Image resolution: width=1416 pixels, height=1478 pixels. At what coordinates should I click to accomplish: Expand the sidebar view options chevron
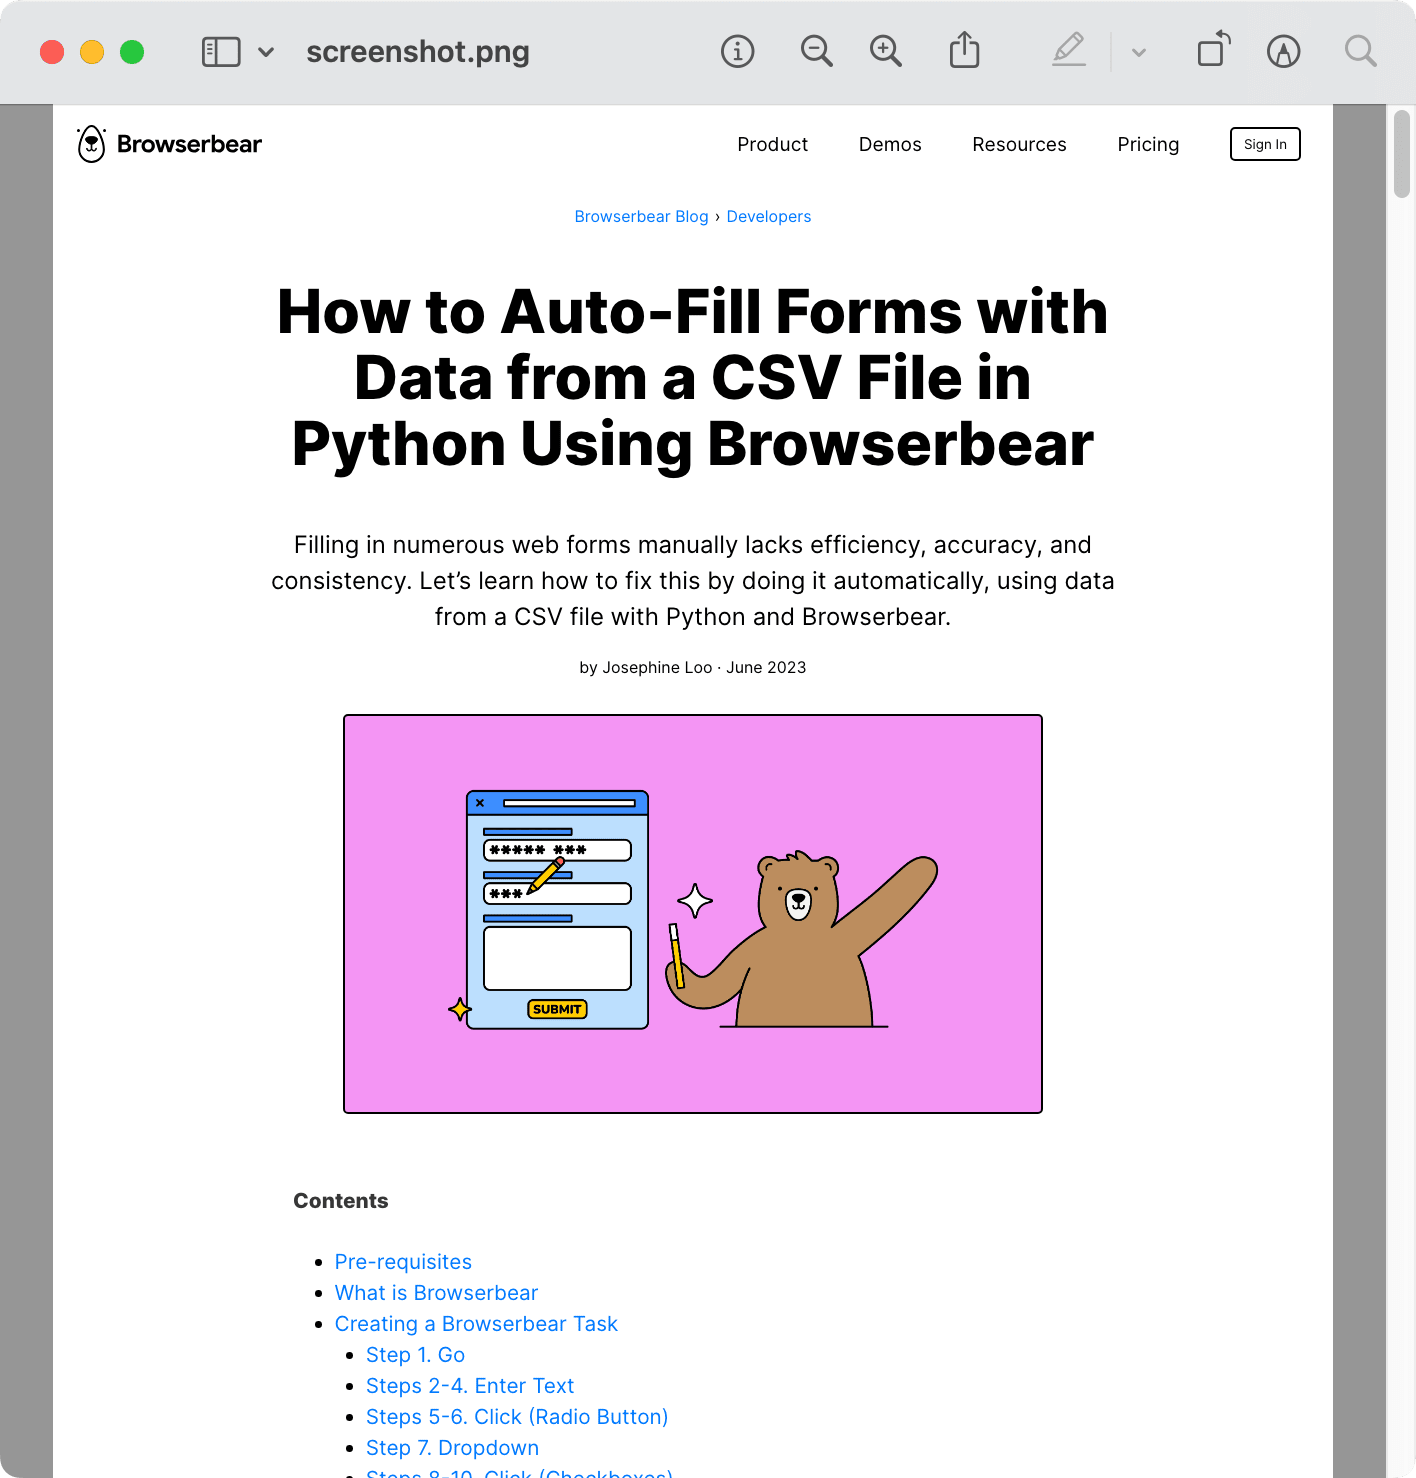coord(266,52)
